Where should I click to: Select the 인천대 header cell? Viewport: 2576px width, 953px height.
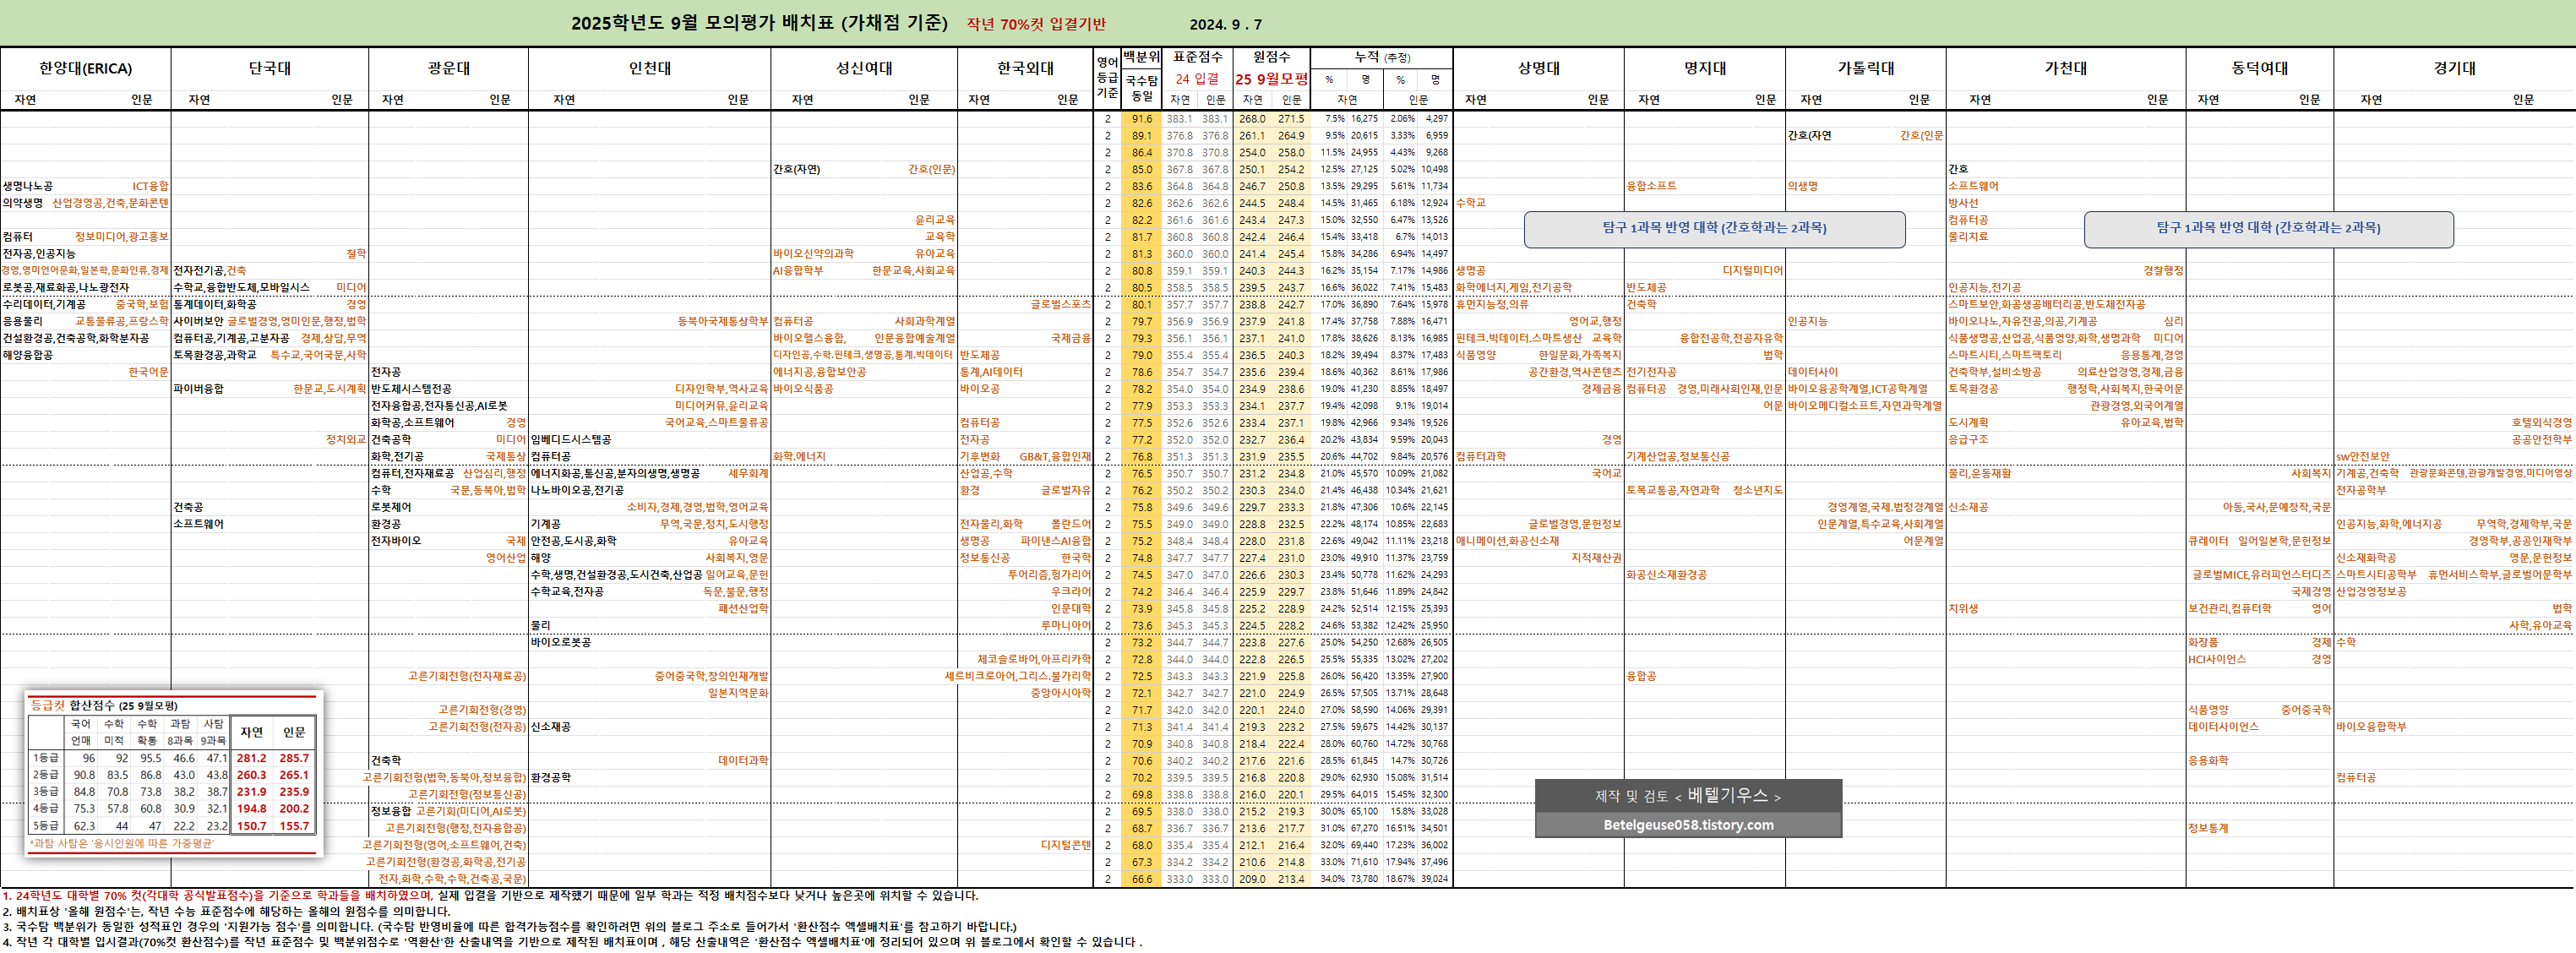point(649,68)
